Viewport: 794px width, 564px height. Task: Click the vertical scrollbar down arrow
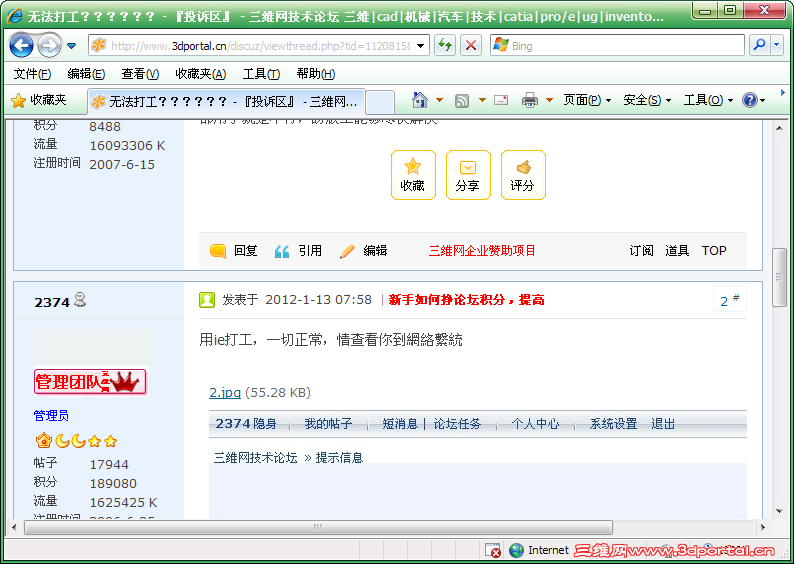point(779,511)
